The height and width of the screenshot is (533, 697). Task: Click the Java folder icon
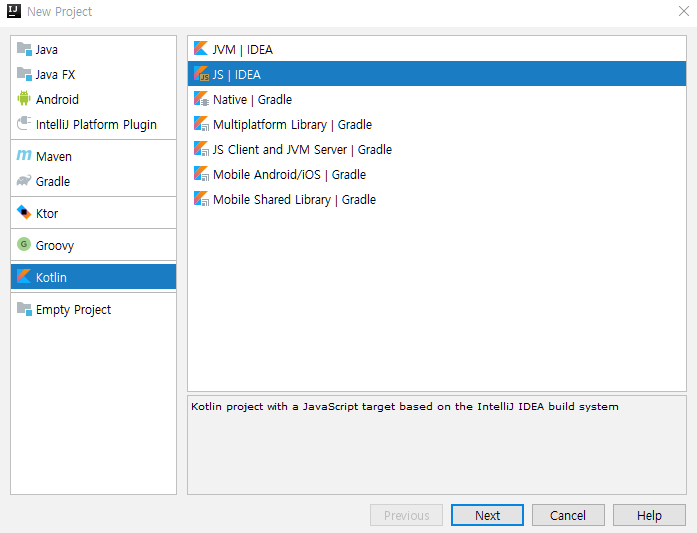click(24, 49)
